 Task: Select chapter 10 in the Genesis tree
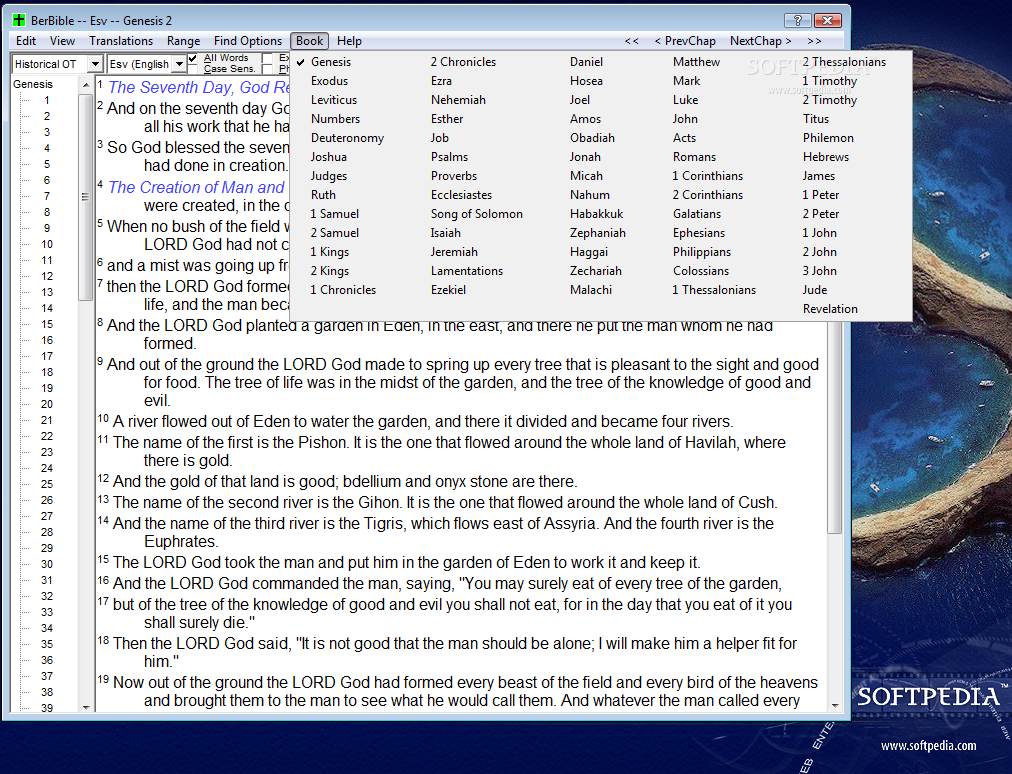(x=46, y=244)
